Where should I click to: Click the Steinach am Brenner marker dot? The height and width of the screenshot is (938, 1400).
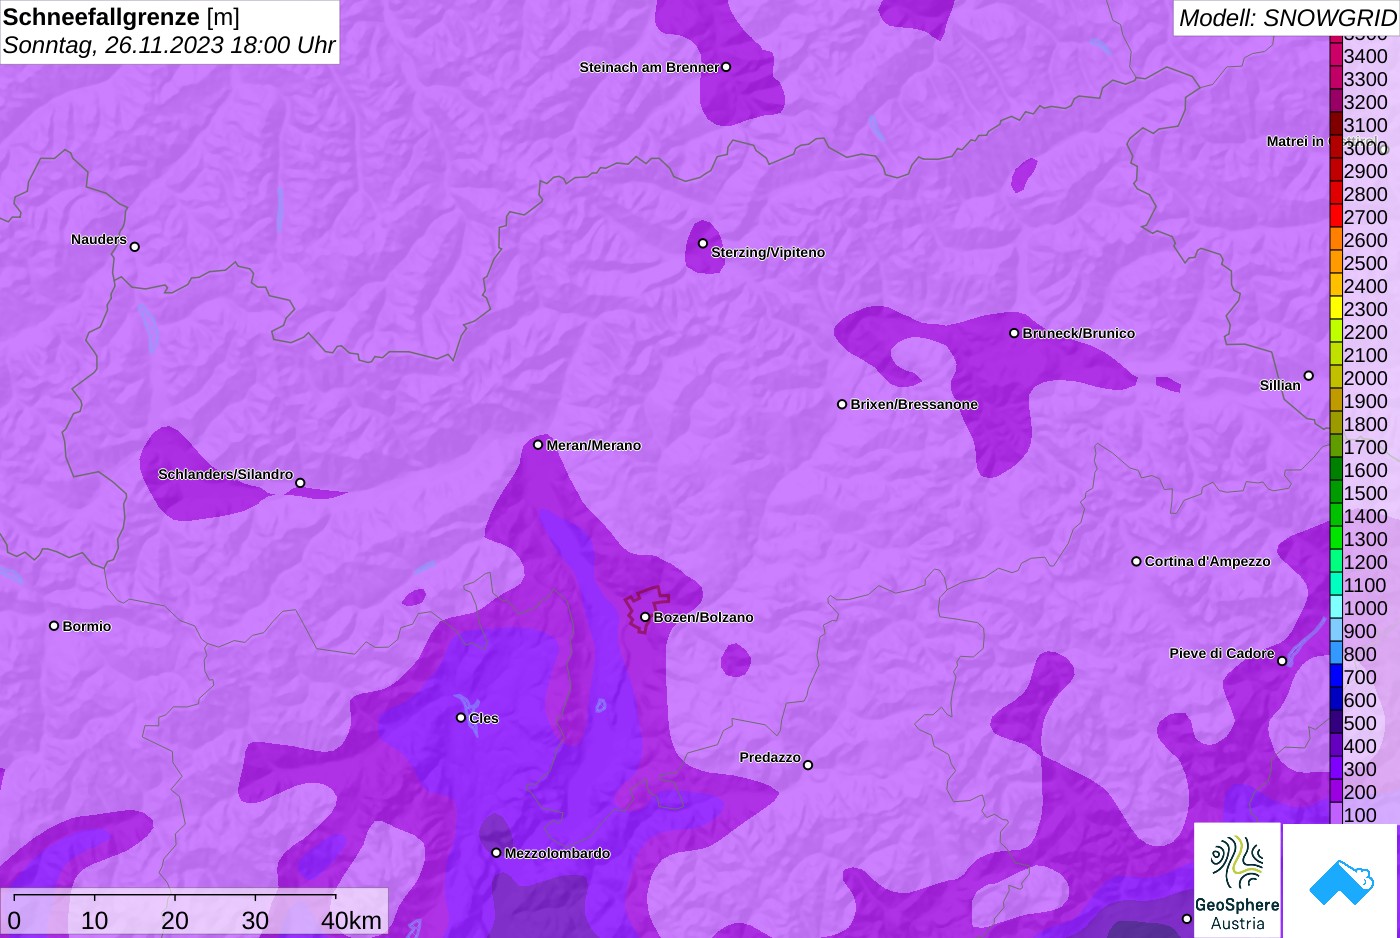point(726,67)
